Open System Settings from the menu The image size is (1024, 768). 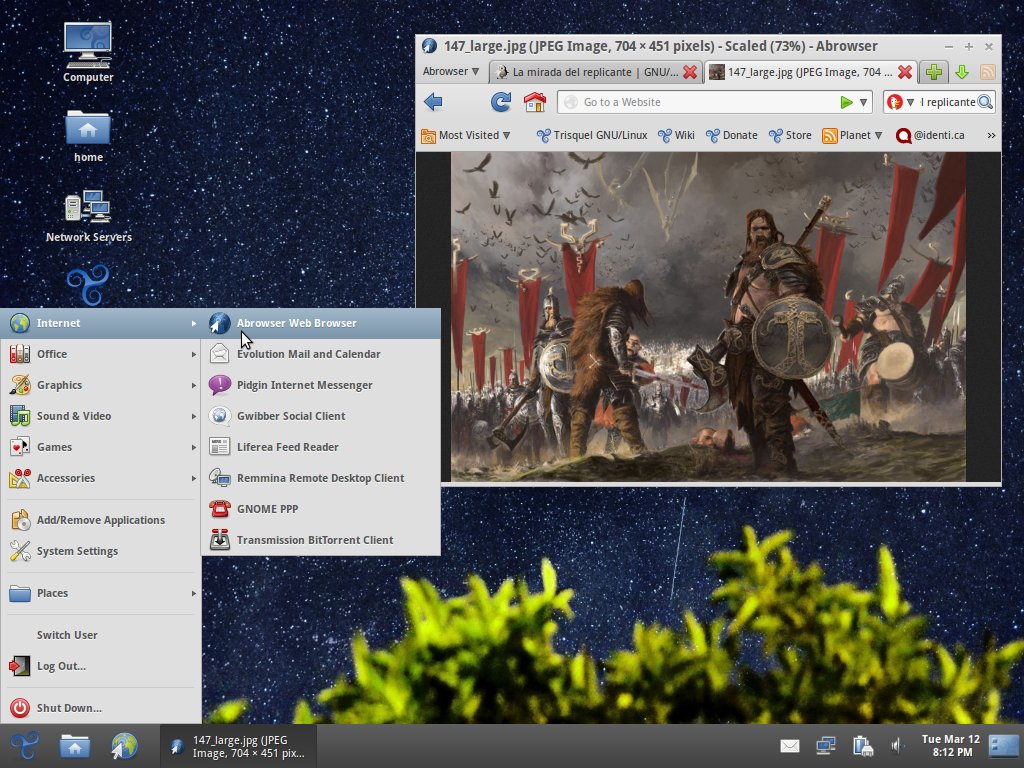click(x=101, y=551)
